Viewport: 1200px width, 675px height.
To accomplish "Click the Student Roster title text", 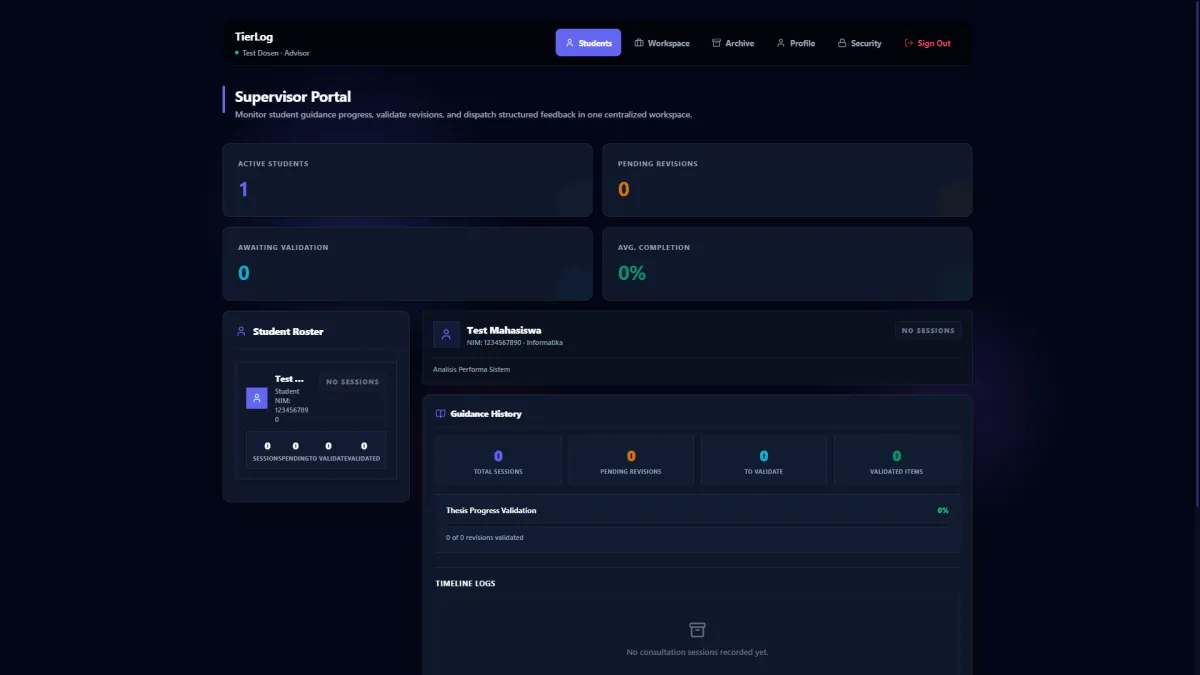I will [288, 332].
